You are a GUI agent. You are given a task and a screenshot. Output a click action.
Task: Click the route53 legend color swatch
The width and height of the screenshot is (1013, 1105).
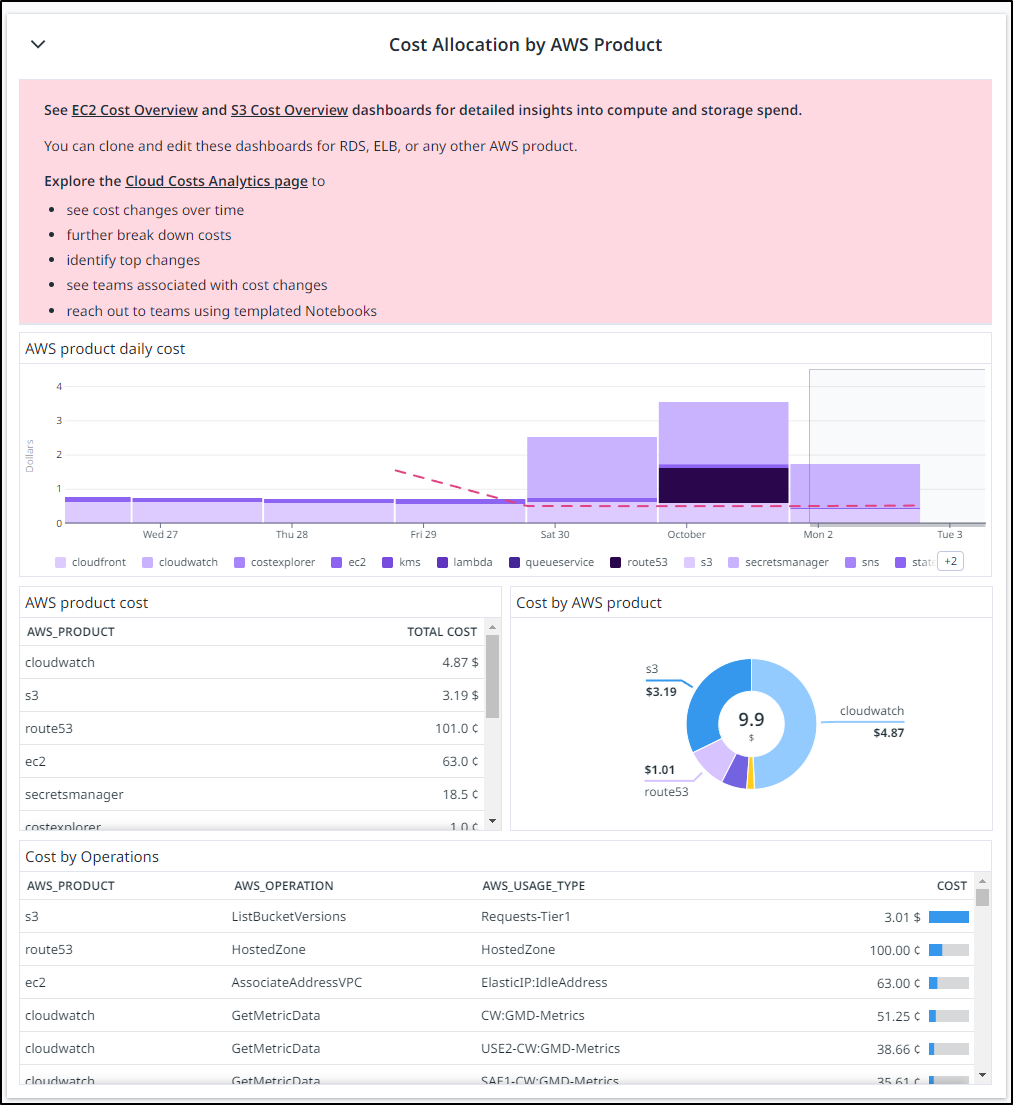pyautogui.click(x=615, y=562)
